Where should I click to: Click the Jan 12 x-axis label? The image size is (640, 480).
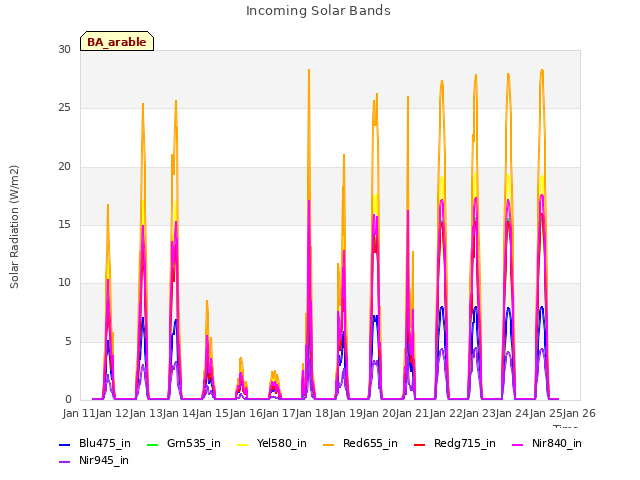(x=112, y=413)
